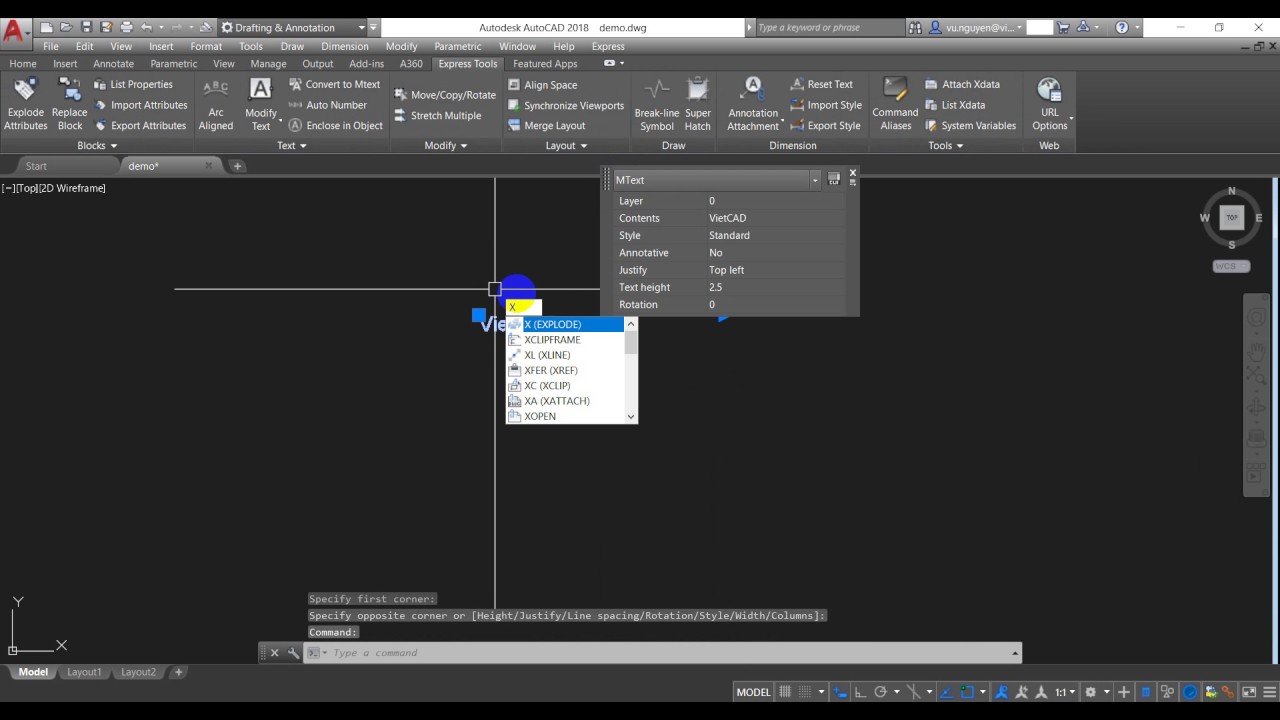Open the Express Tools ribbon tab
This screenshot has height=720, width=1280.
[x=467, y=64]
